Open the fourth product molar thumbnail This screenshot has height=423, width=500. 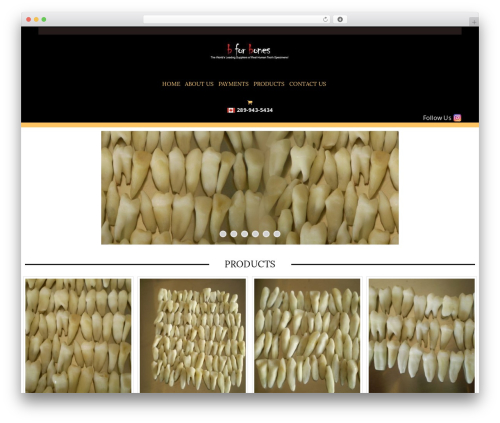[422, 336]
